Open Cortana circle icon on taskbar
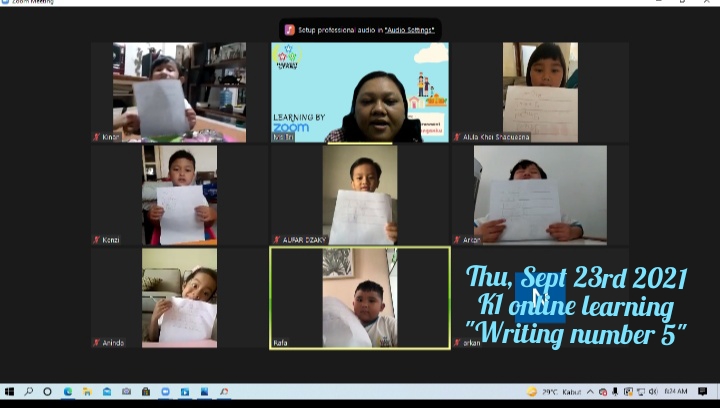This screenshot has width=720, height=408. (x=47, y=391)
